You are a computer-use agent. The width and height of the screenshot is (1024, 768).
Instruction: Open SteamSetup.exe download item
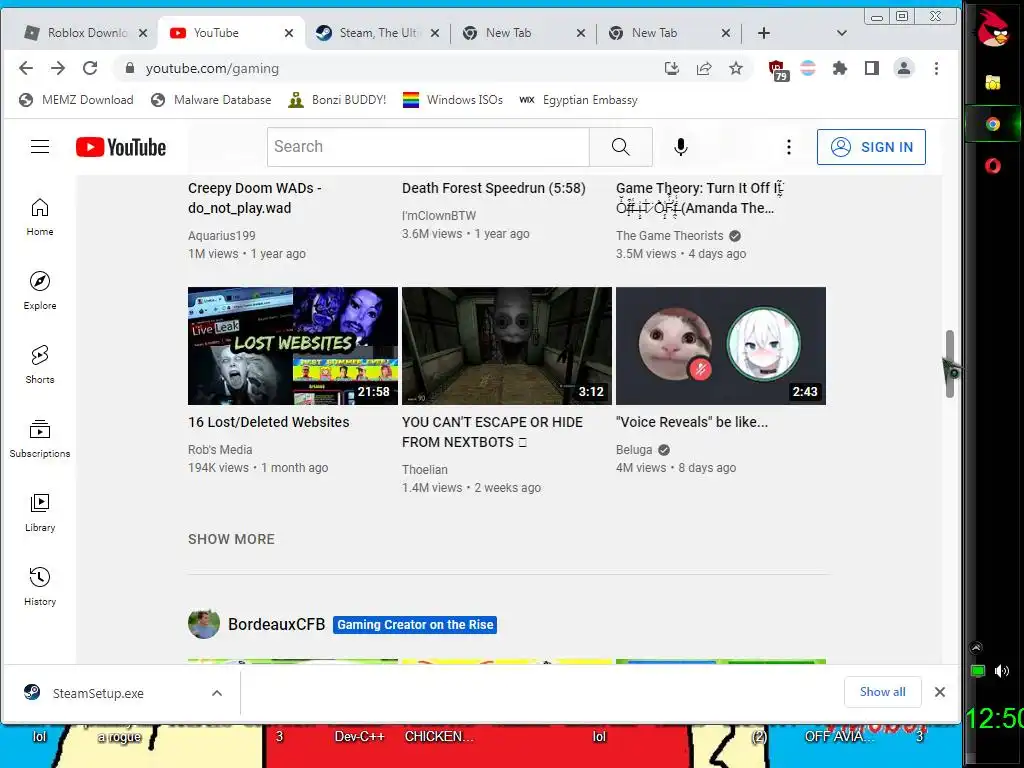[x=98, y=693]
